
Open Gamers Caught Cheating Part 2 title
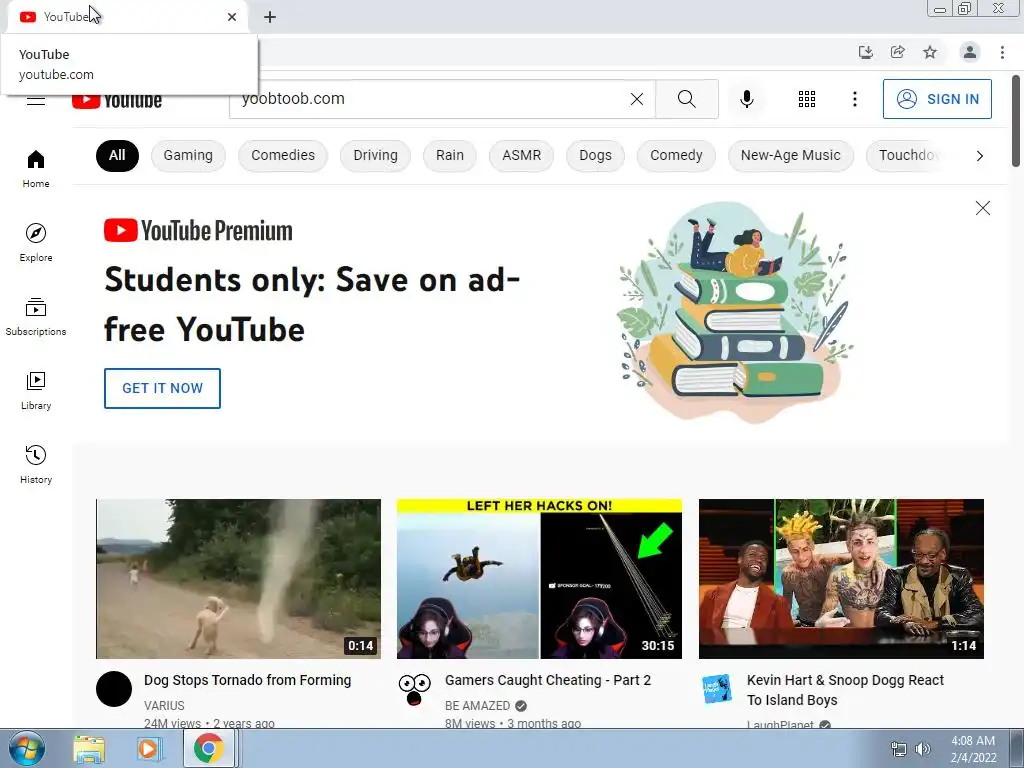tap(548, 680)
